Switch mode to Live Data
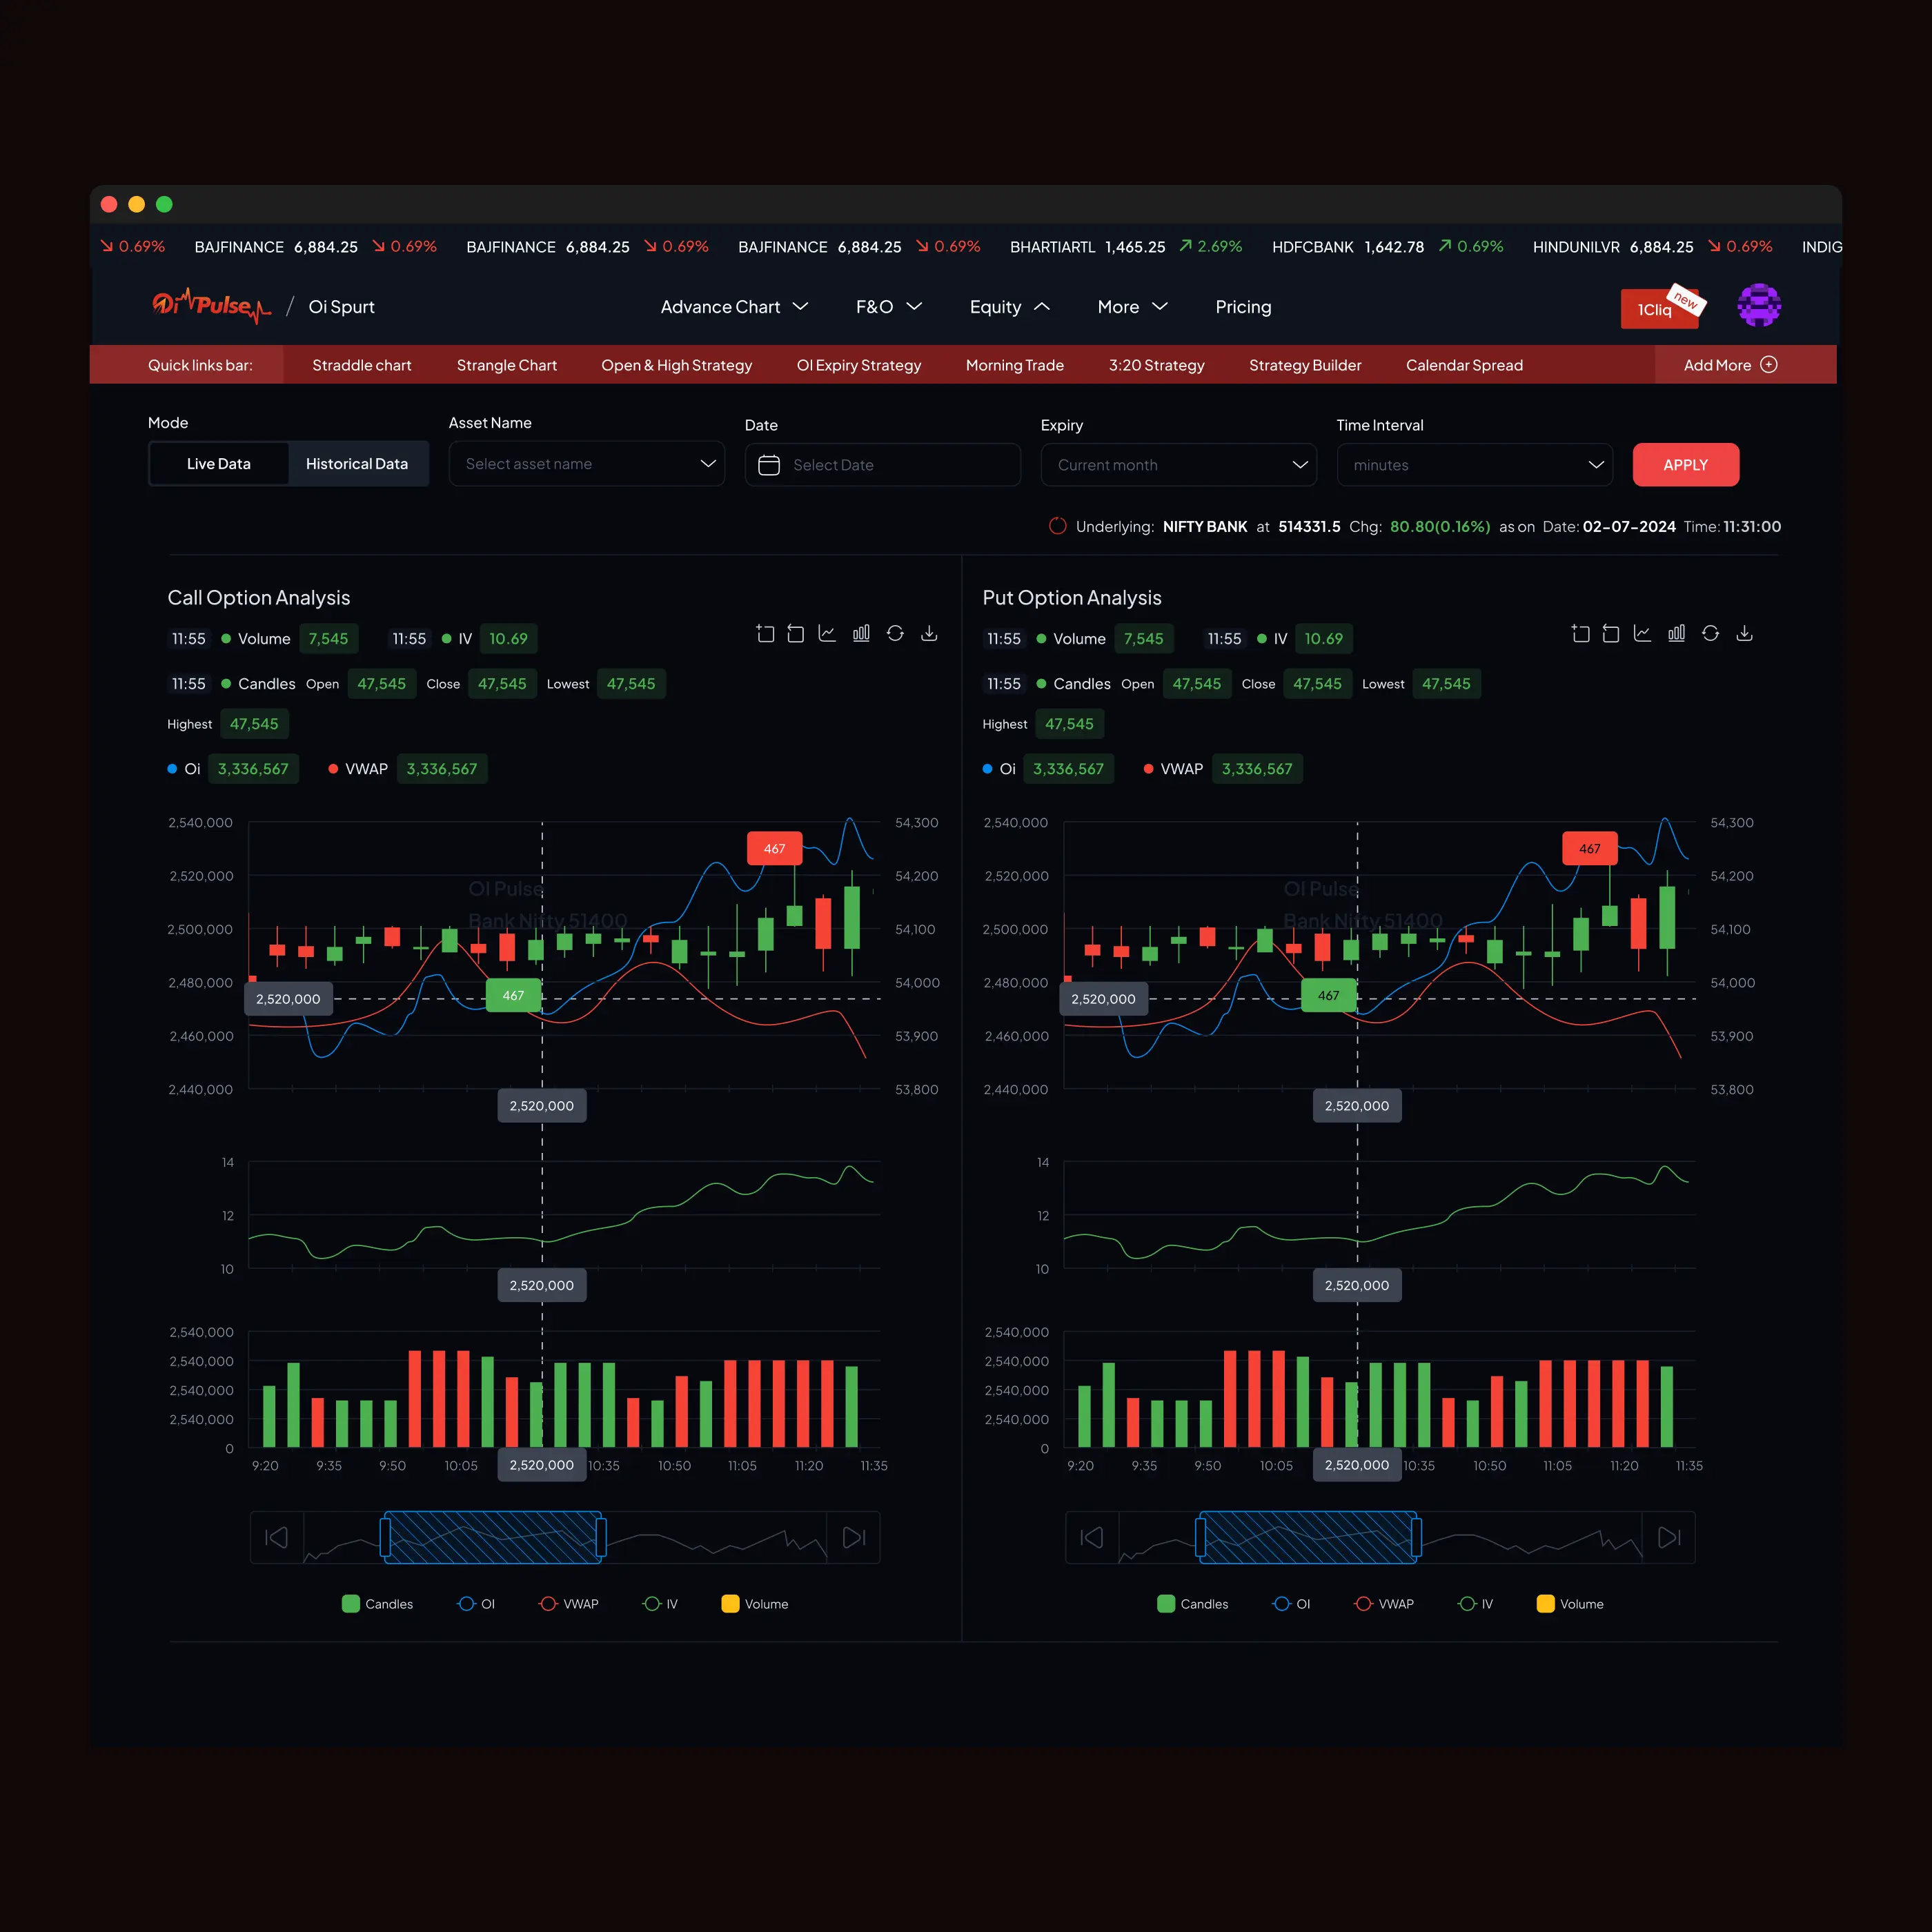1932x1932 pixels. pyautogui.click(x=219, y=464)
